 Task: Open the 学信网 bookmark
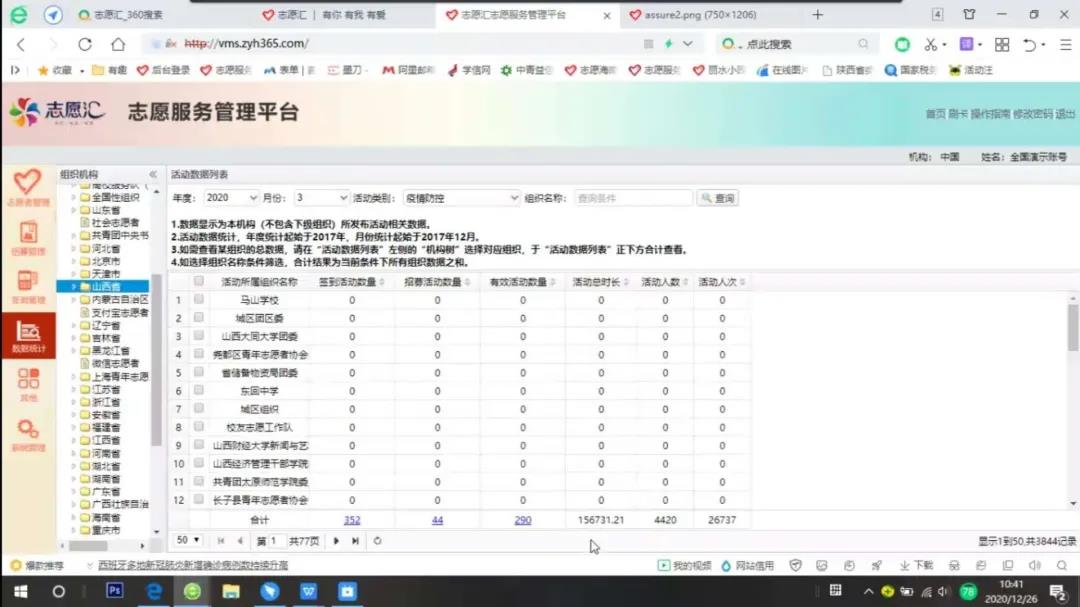468,70
